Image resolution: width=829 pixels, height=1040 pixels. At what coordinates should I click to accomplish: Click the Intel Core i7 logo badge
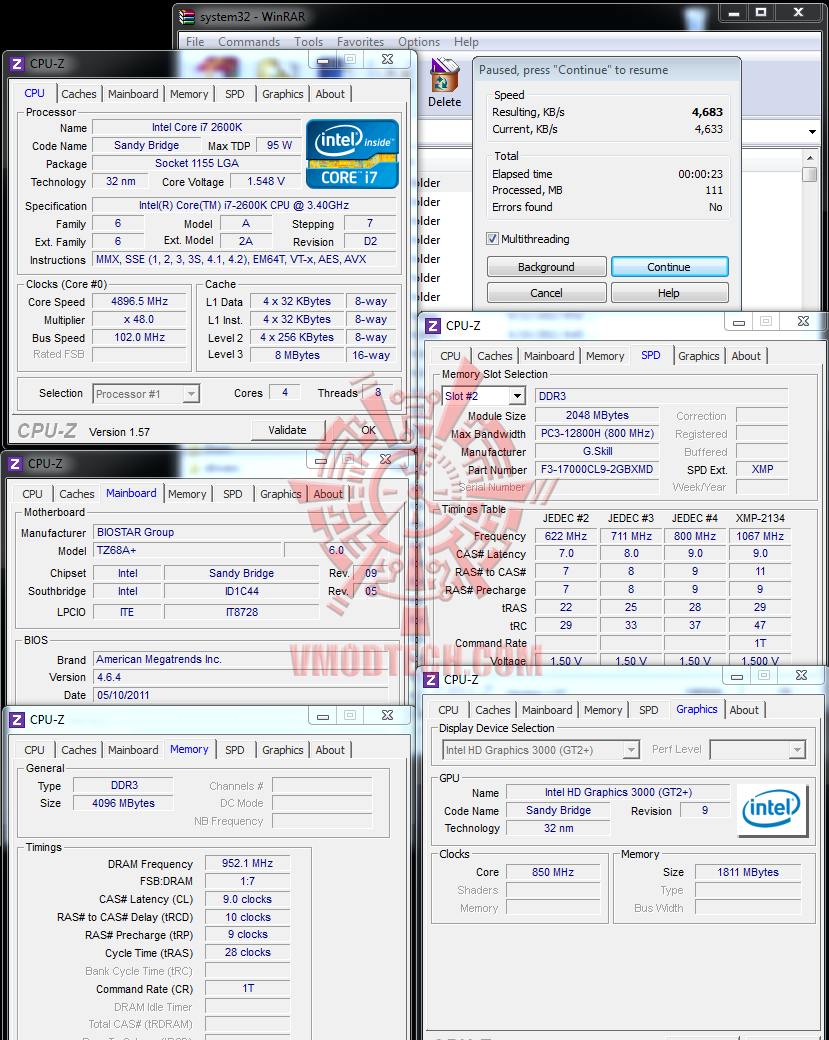[x=352, y=154]
